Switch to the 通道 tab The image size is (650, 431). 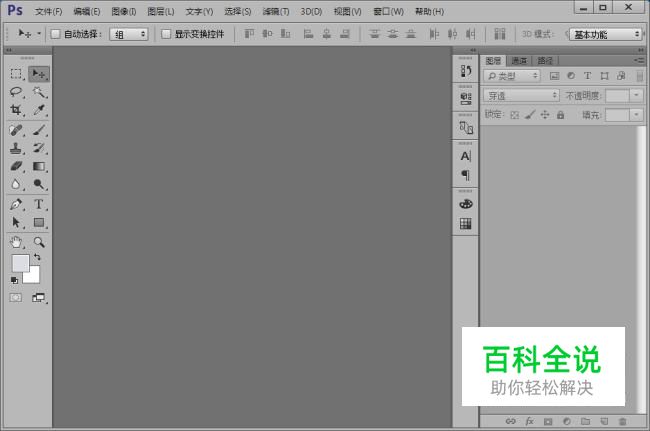click(519, 61)
